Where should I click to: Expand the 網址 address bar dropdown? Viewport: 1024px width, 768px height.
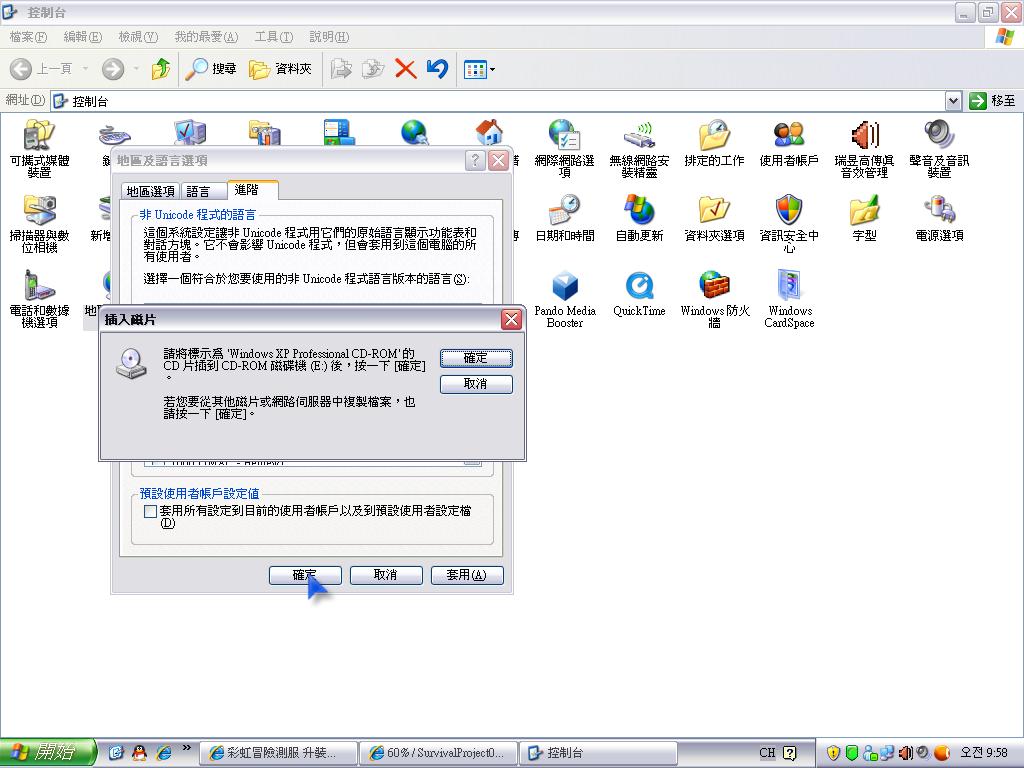pos(953,101)
